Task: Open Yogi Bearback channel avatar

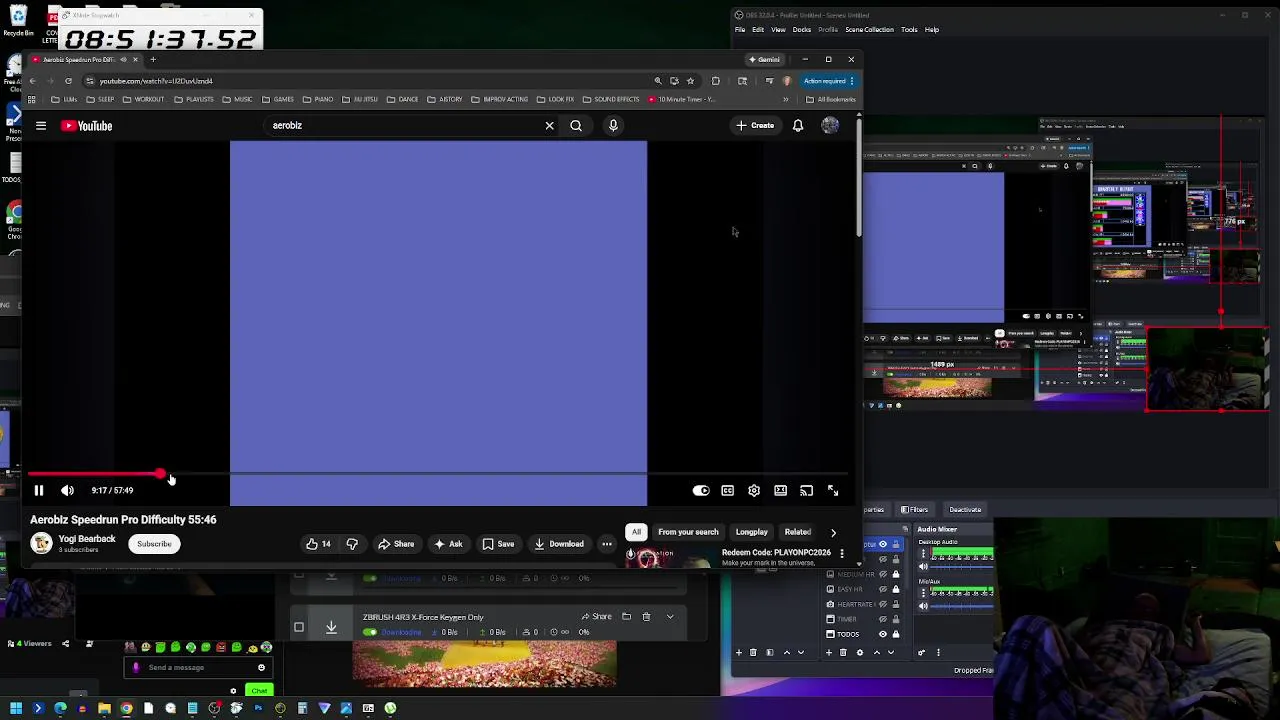Action: (41, 543)
